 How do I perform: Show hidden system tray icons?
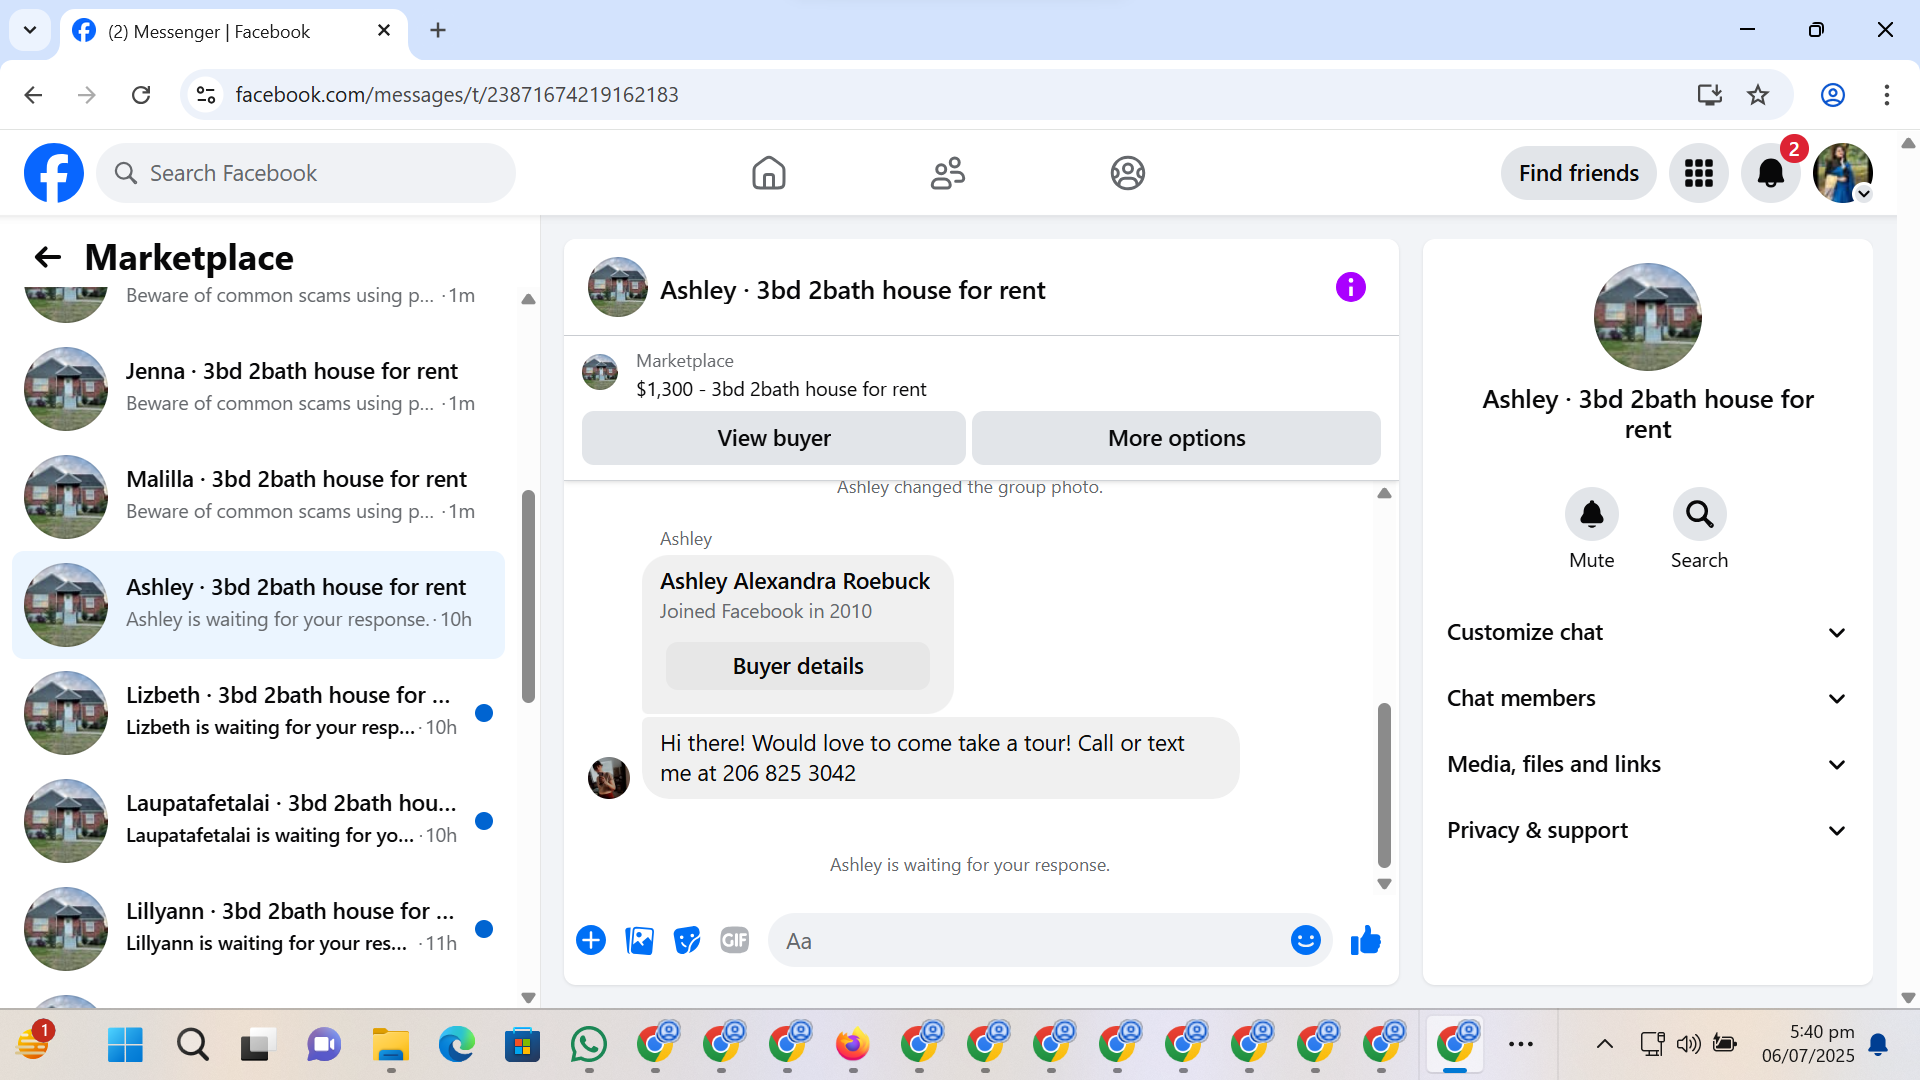click(1604, 1045)
